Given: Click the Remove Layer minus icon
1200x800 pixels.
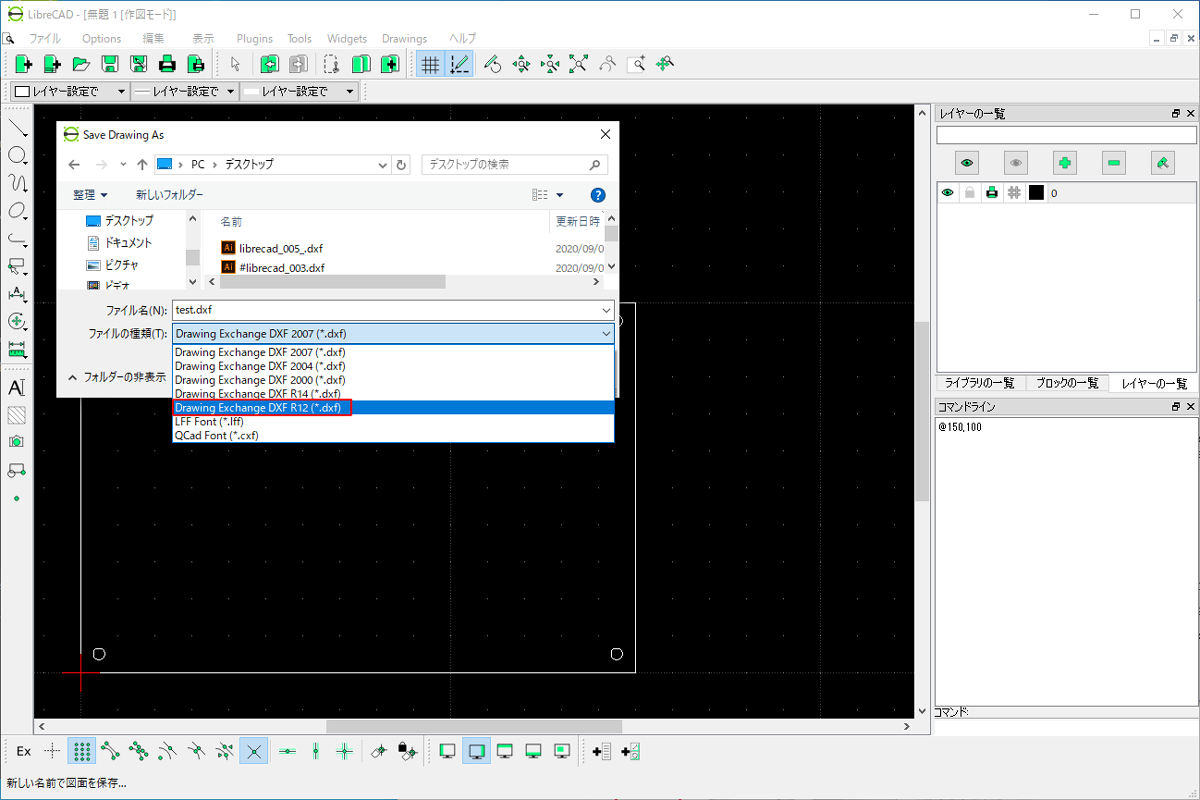Looking at the screenshot, I should (x=1114, y=163).
